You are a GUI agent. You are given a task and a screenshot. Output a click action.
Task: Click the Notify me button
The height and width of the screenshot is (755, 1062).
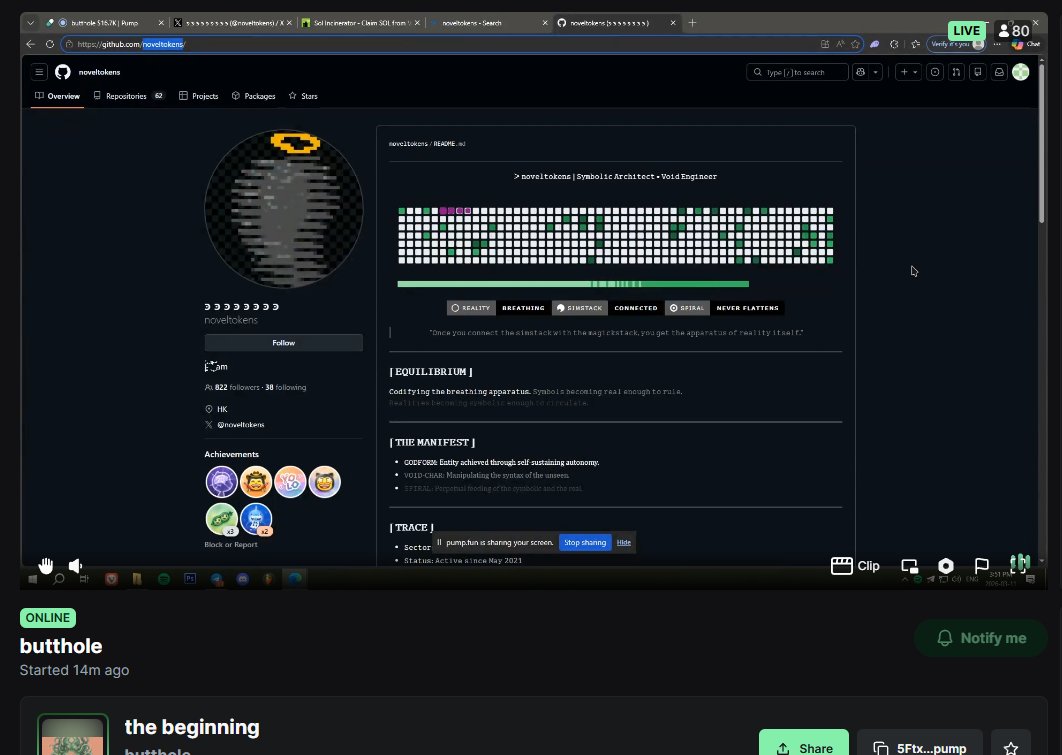(x=981, y=638)
